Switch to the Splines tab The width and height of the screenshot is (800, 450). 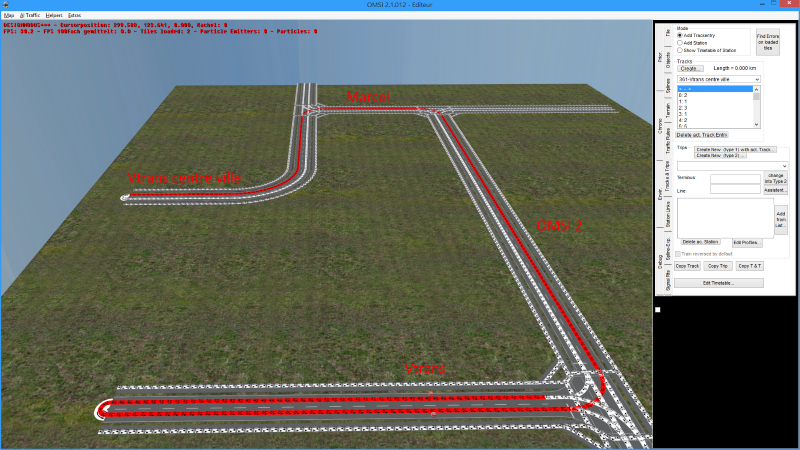click(x=668, y=86)
